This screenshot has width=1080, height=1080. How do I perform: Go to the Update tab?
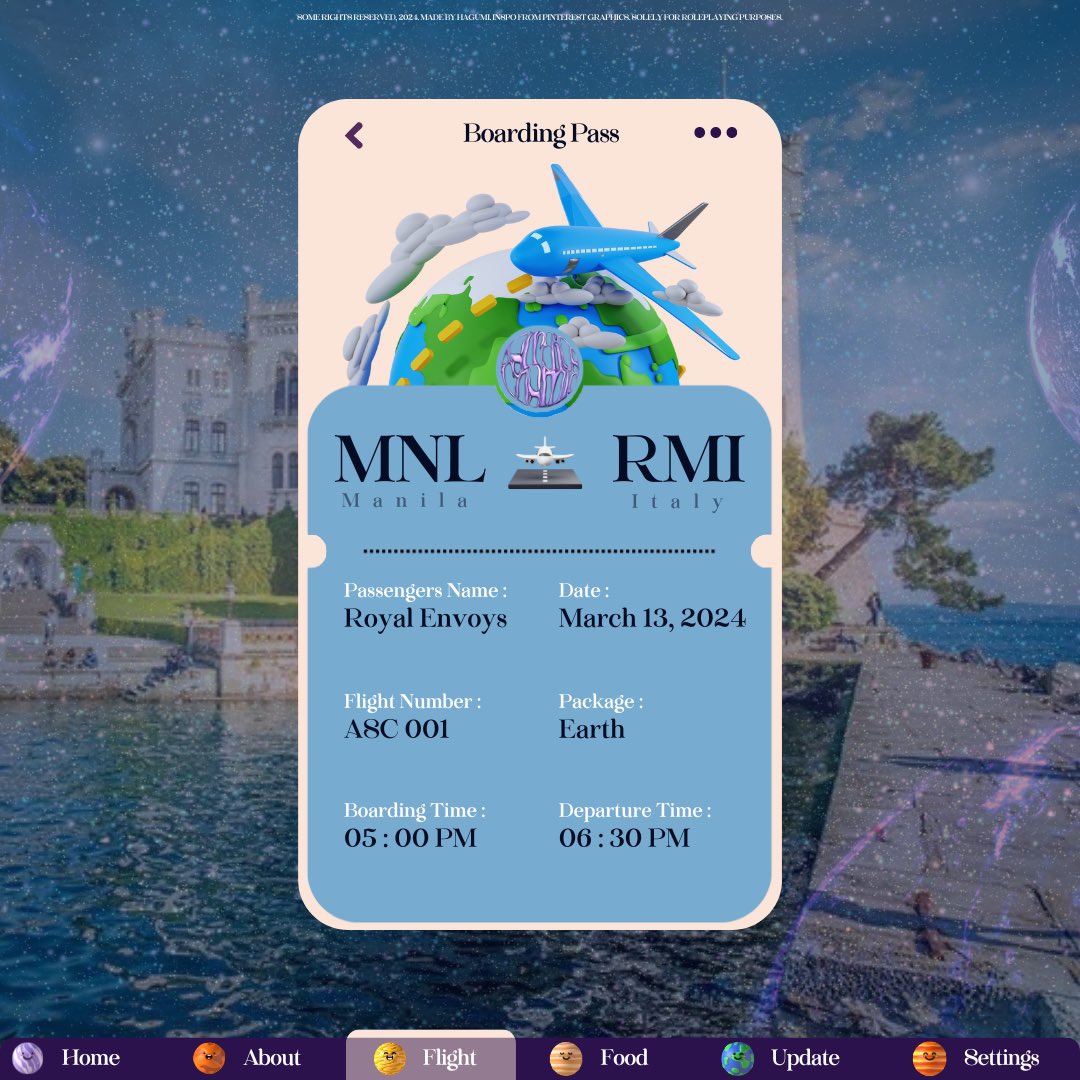point(782,1057)
